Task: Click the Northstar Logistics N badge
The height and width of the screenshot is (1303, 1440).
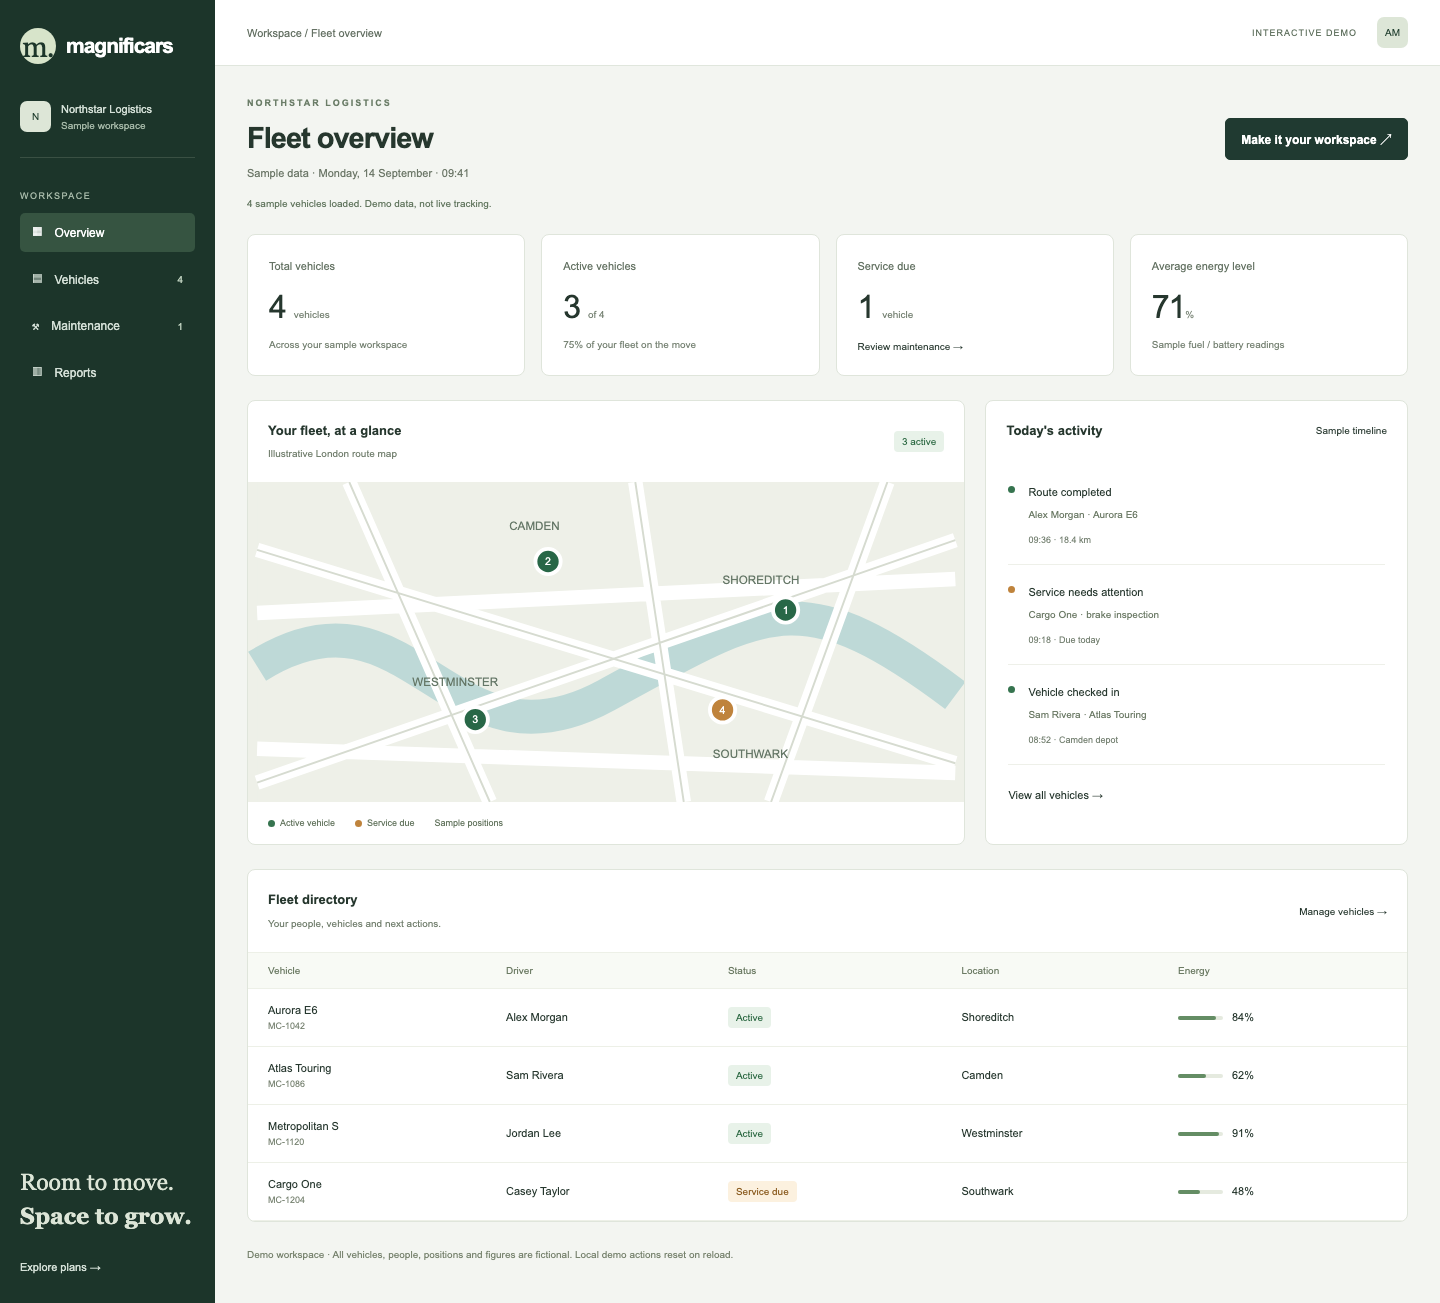Action: coord(35,116)
